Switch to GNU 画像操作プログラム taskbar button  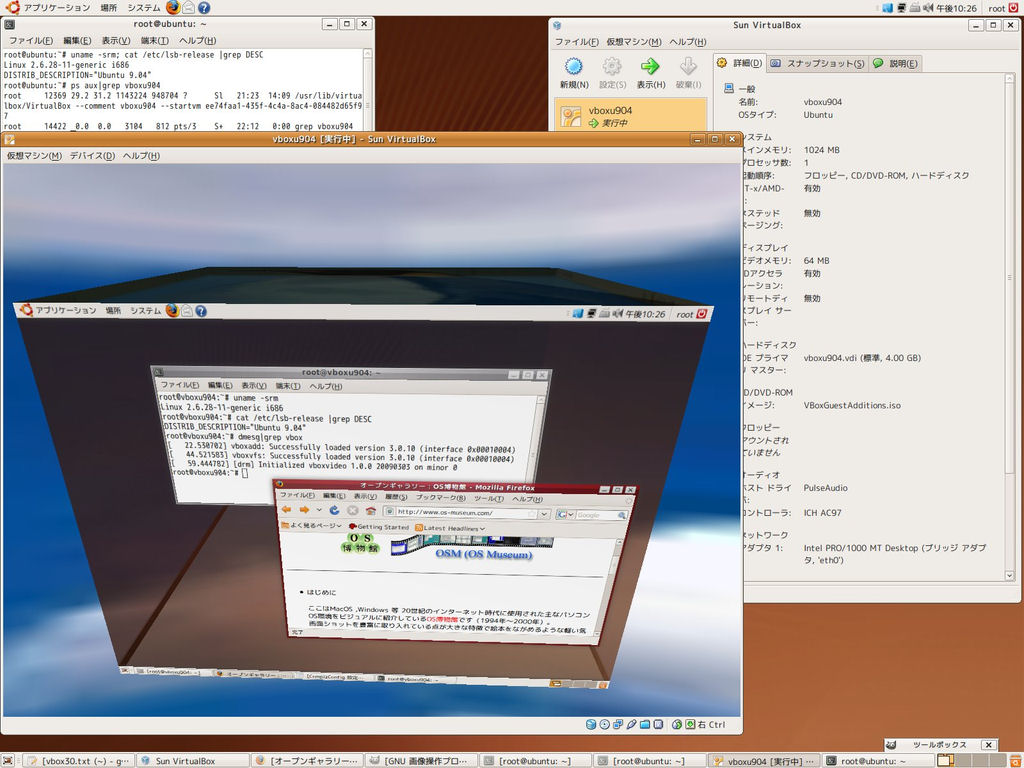[421, 761]
